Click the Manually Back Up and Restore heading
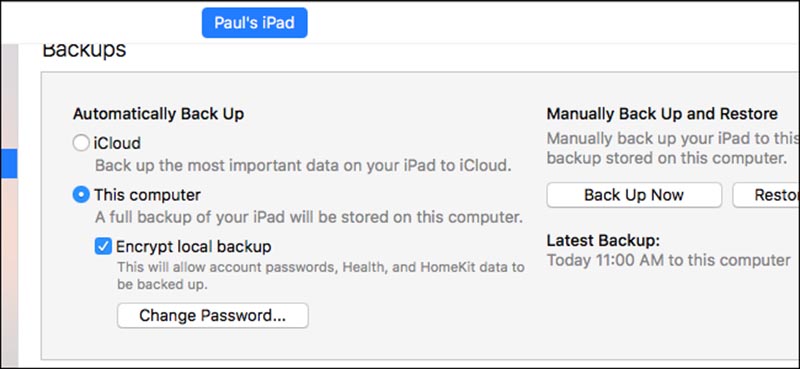Image resolution: width=800 pixels, height=369 pixels. pyautogui.click(x=662, y=114)
